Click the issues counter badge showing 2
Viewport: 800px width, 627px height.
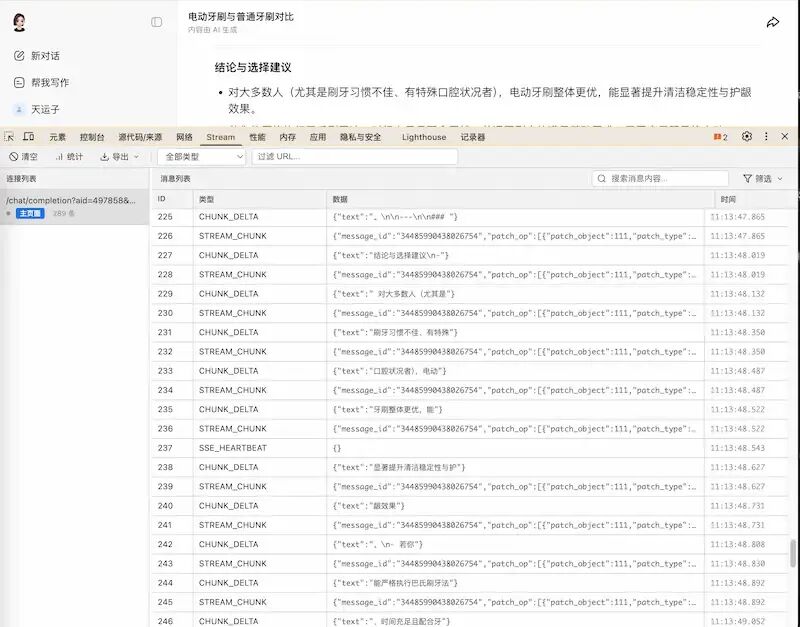coord(720,137)
